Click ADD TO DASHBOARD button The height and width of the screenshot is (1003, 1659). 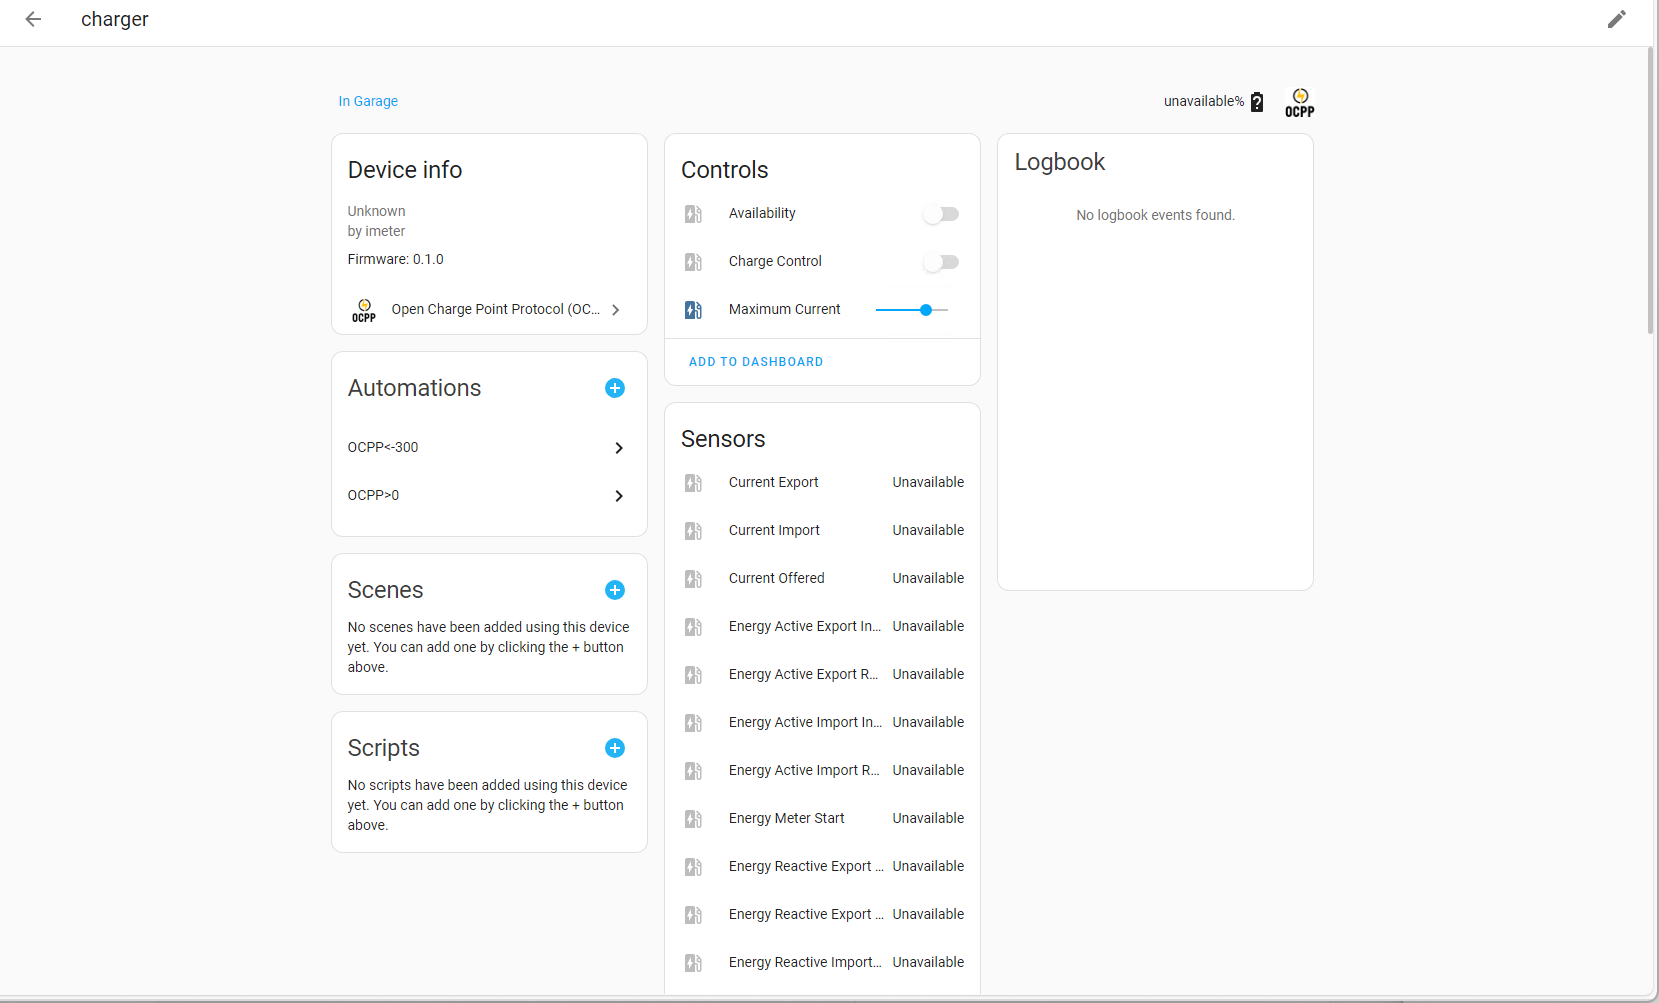point(756,362)
